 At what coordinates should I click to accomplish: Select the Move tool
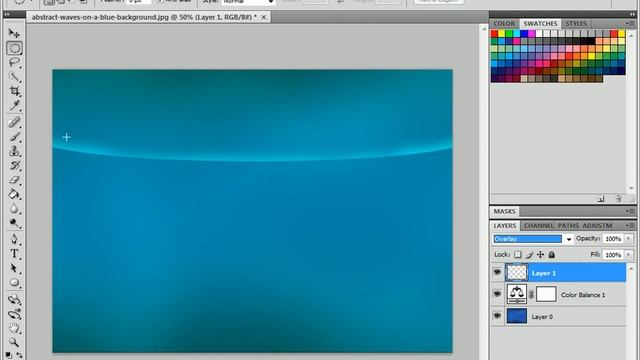(x=14, y=33)
